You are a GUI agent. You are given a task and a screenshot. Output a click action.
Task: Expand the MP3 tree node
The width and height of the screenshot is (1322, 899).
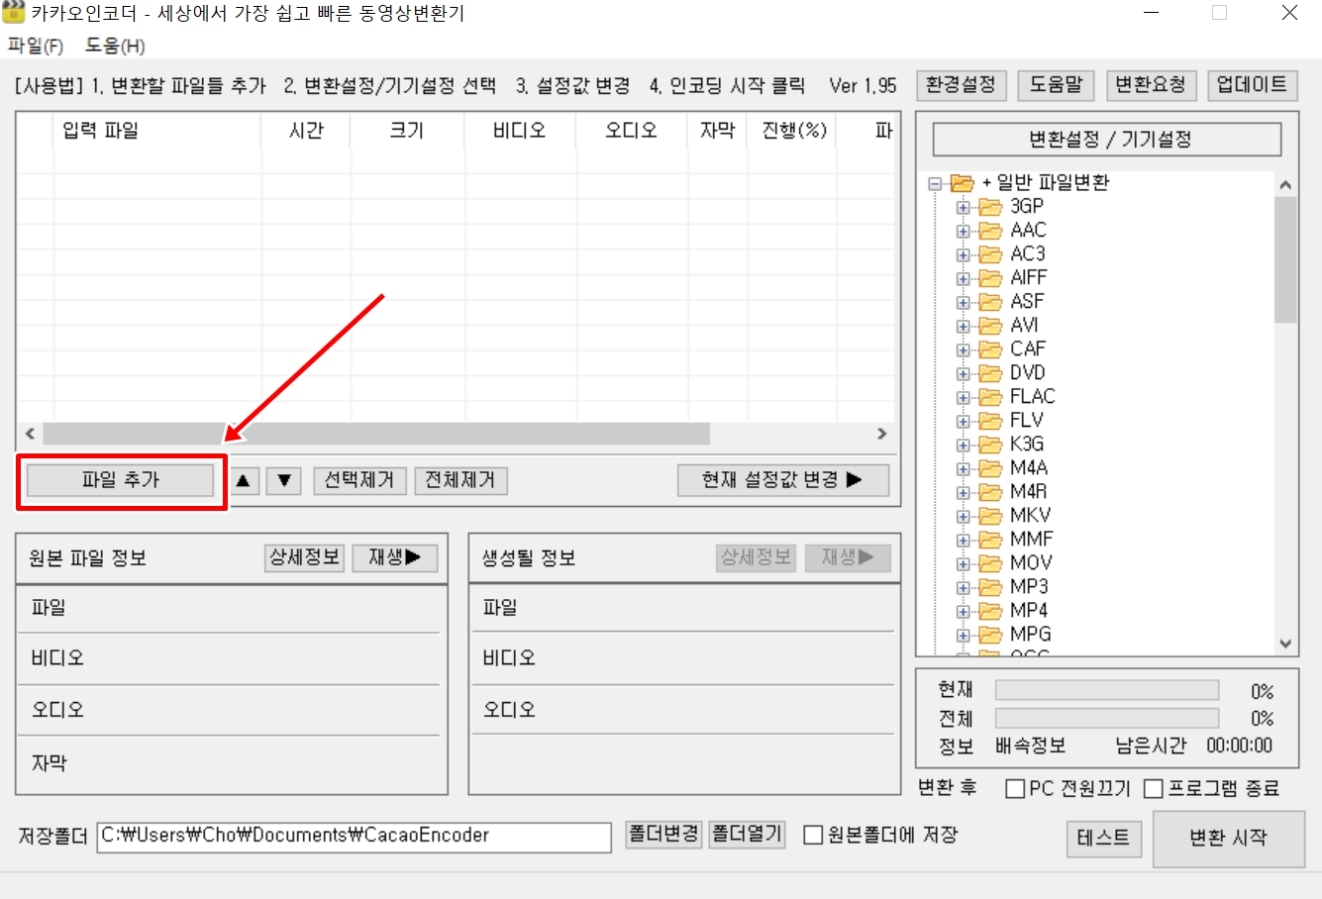tap(962, 588)
